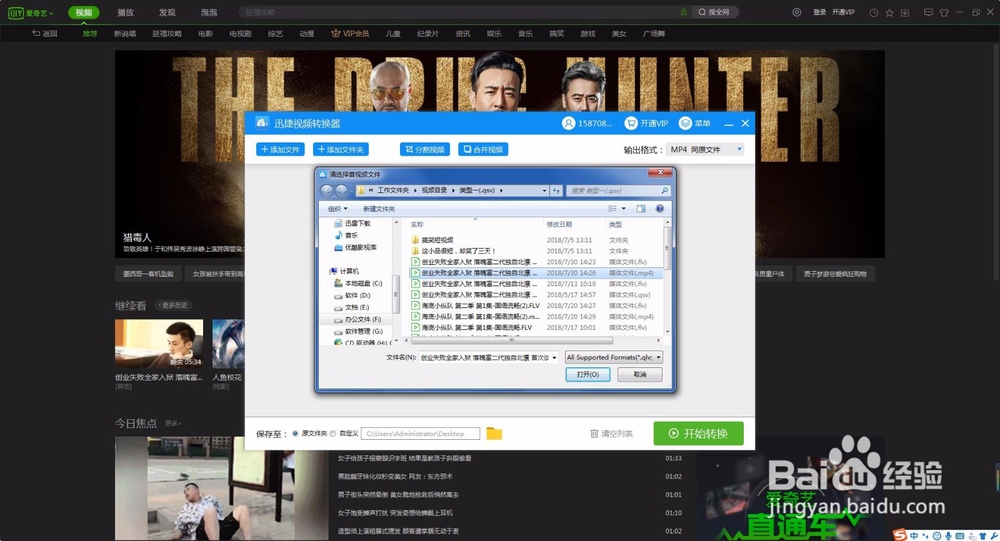Open the 综艺 category
The width and height of the screenshot is (1000, 541).
coord(276,34)
